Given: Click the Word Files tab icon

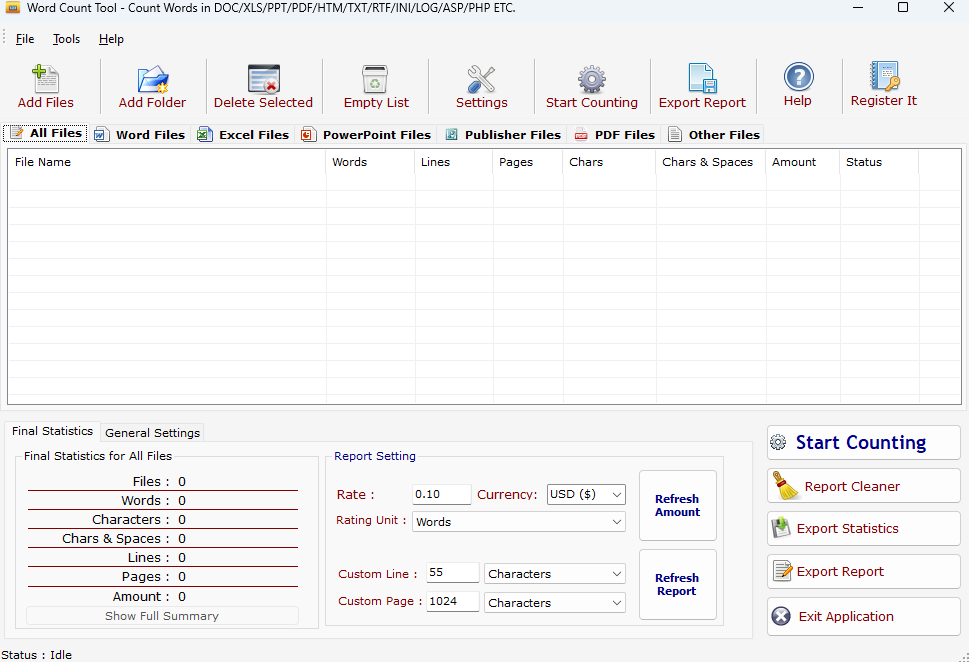Looking at the screenshot, I should coord(102,134).
